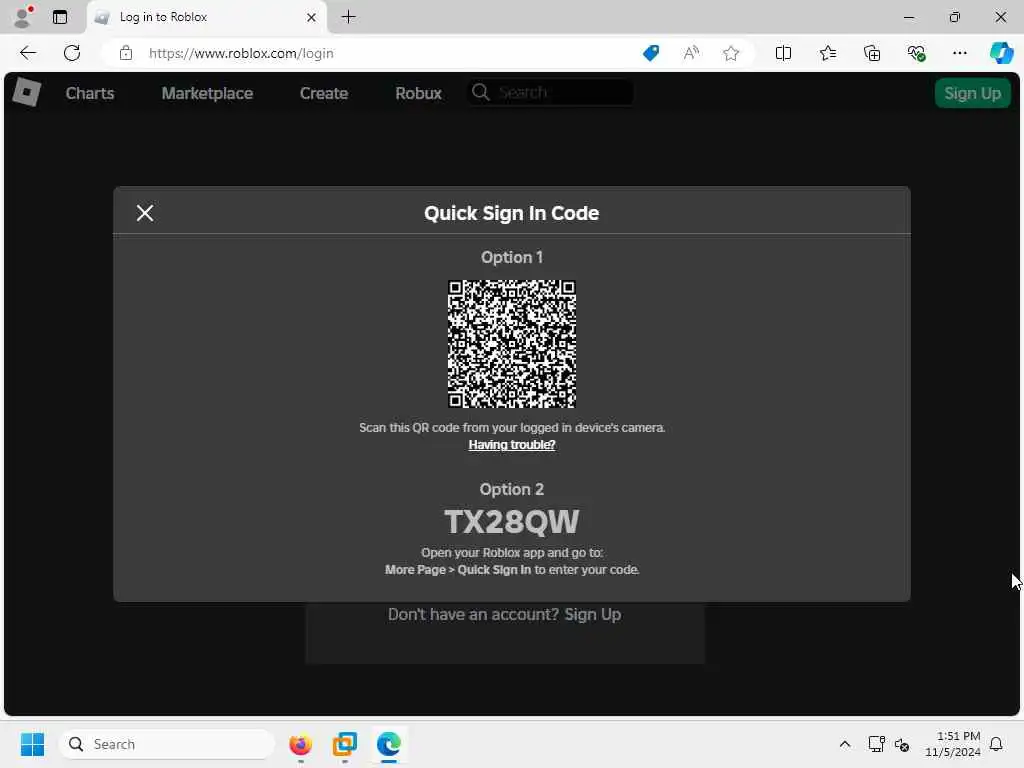This screenshot has width=1024, height=768.
Task: Click the Option 1 heading
Action: (x=511, y=257)
